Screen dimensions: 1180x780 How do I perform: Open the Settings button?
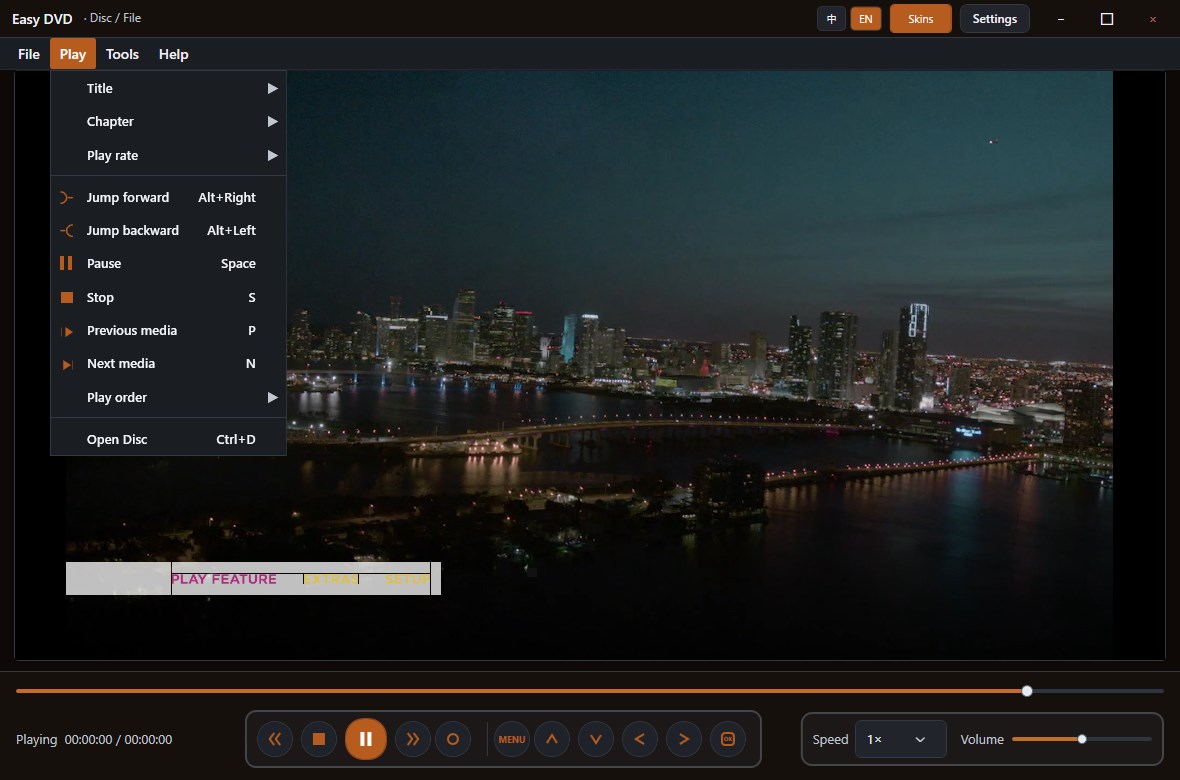994,19
